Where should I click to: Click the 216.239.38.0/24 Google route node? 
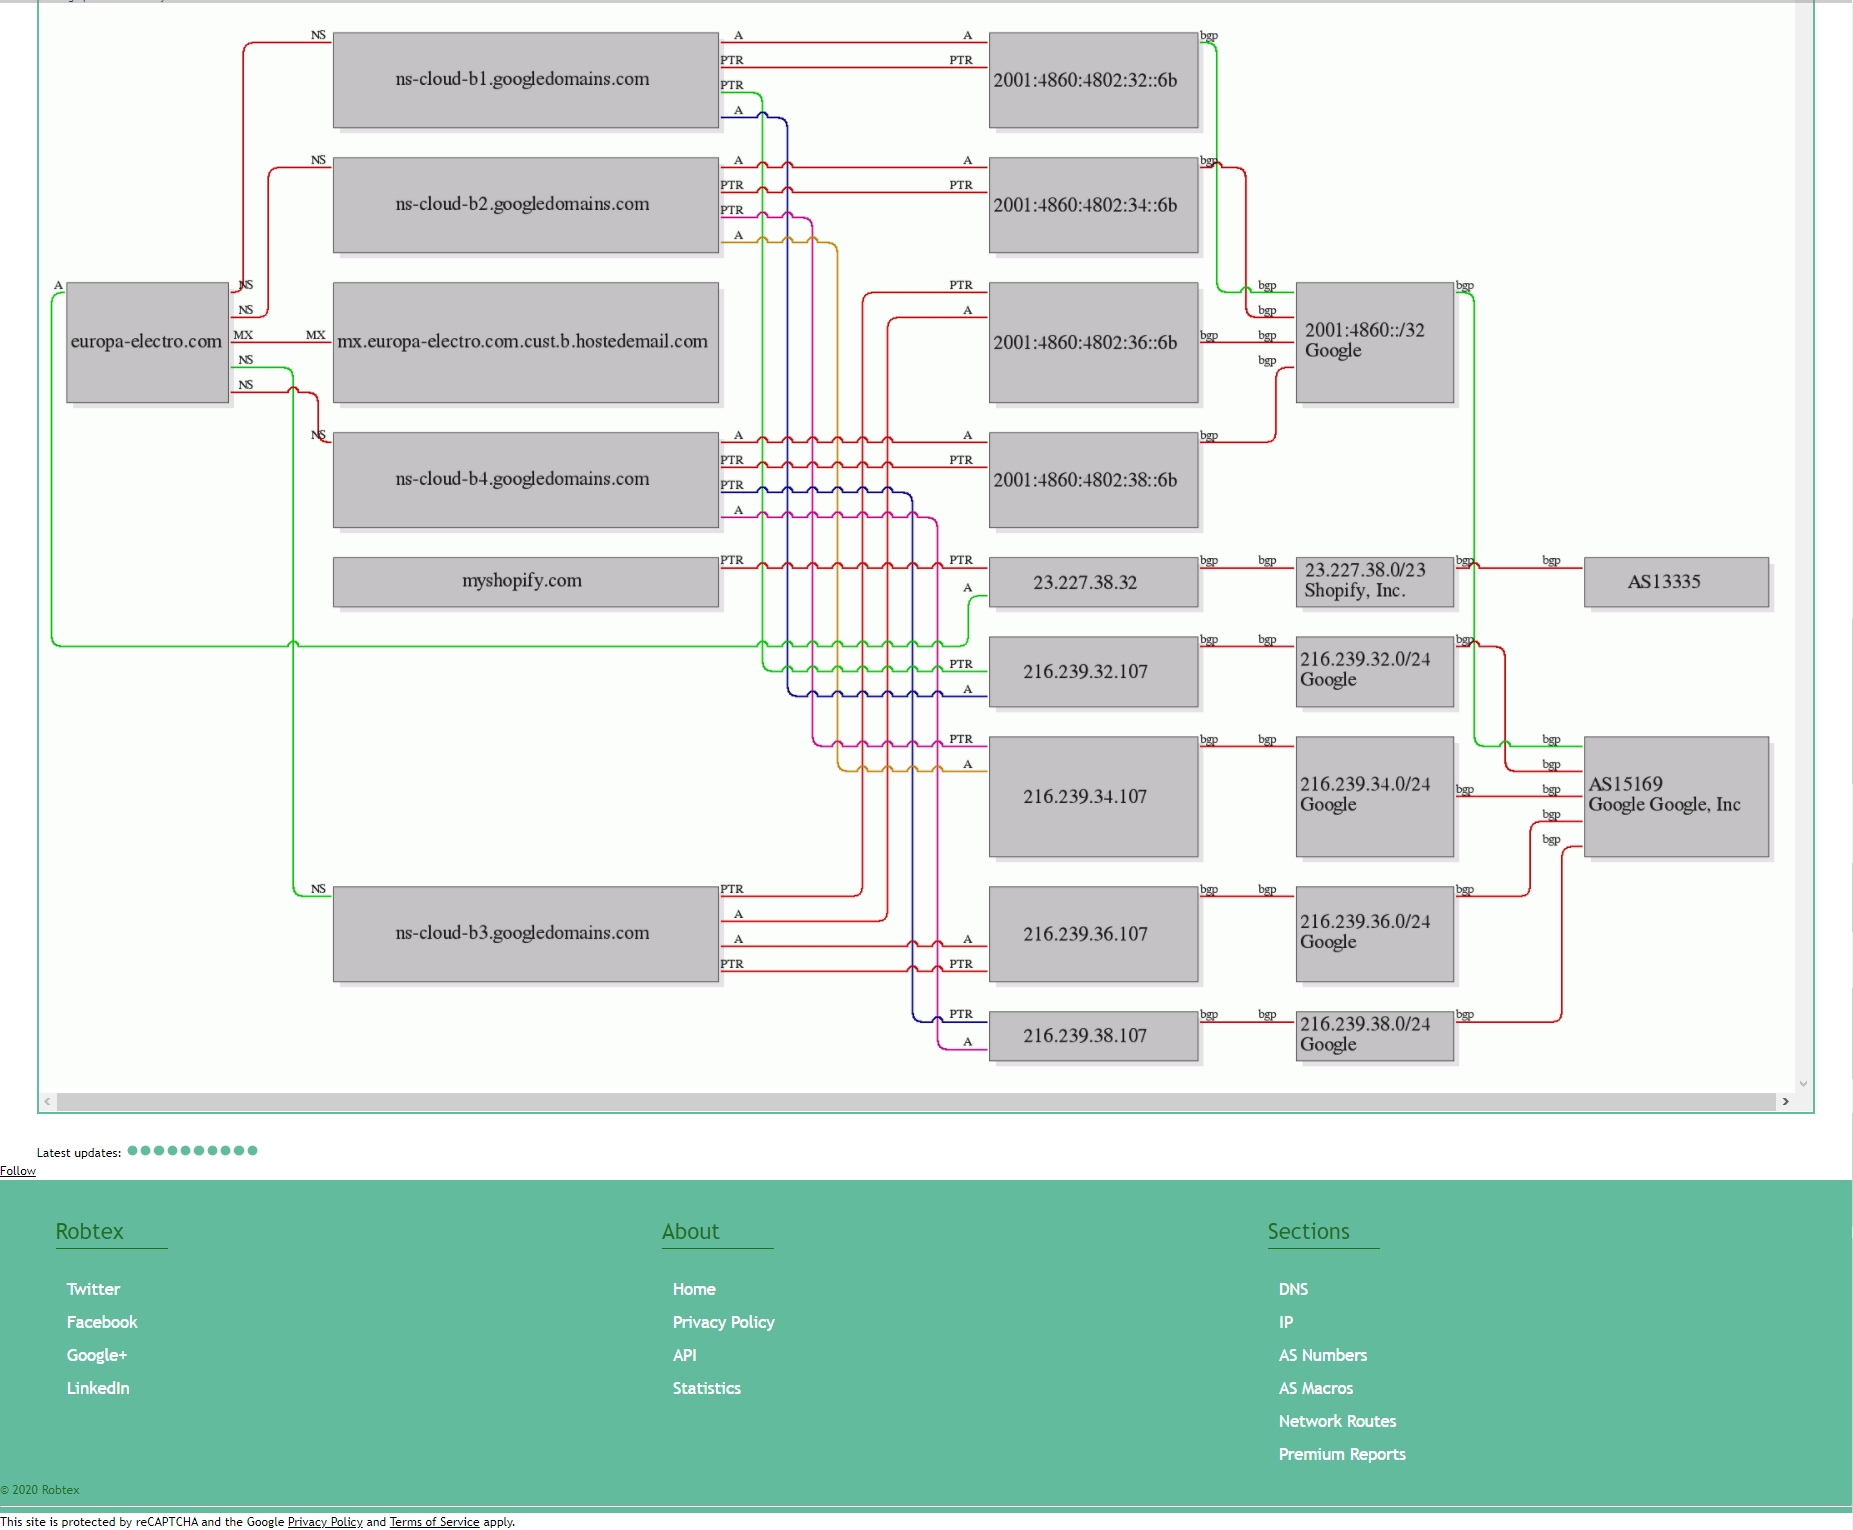pos(1375,1036)
